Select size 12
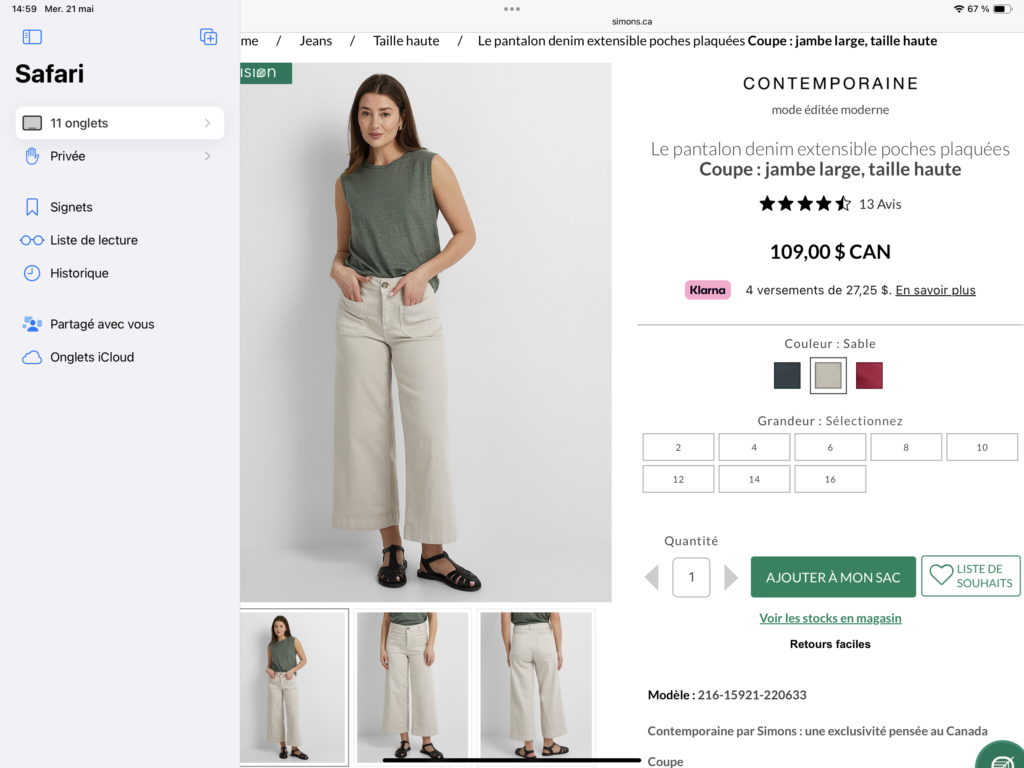 tap(678, 479)
